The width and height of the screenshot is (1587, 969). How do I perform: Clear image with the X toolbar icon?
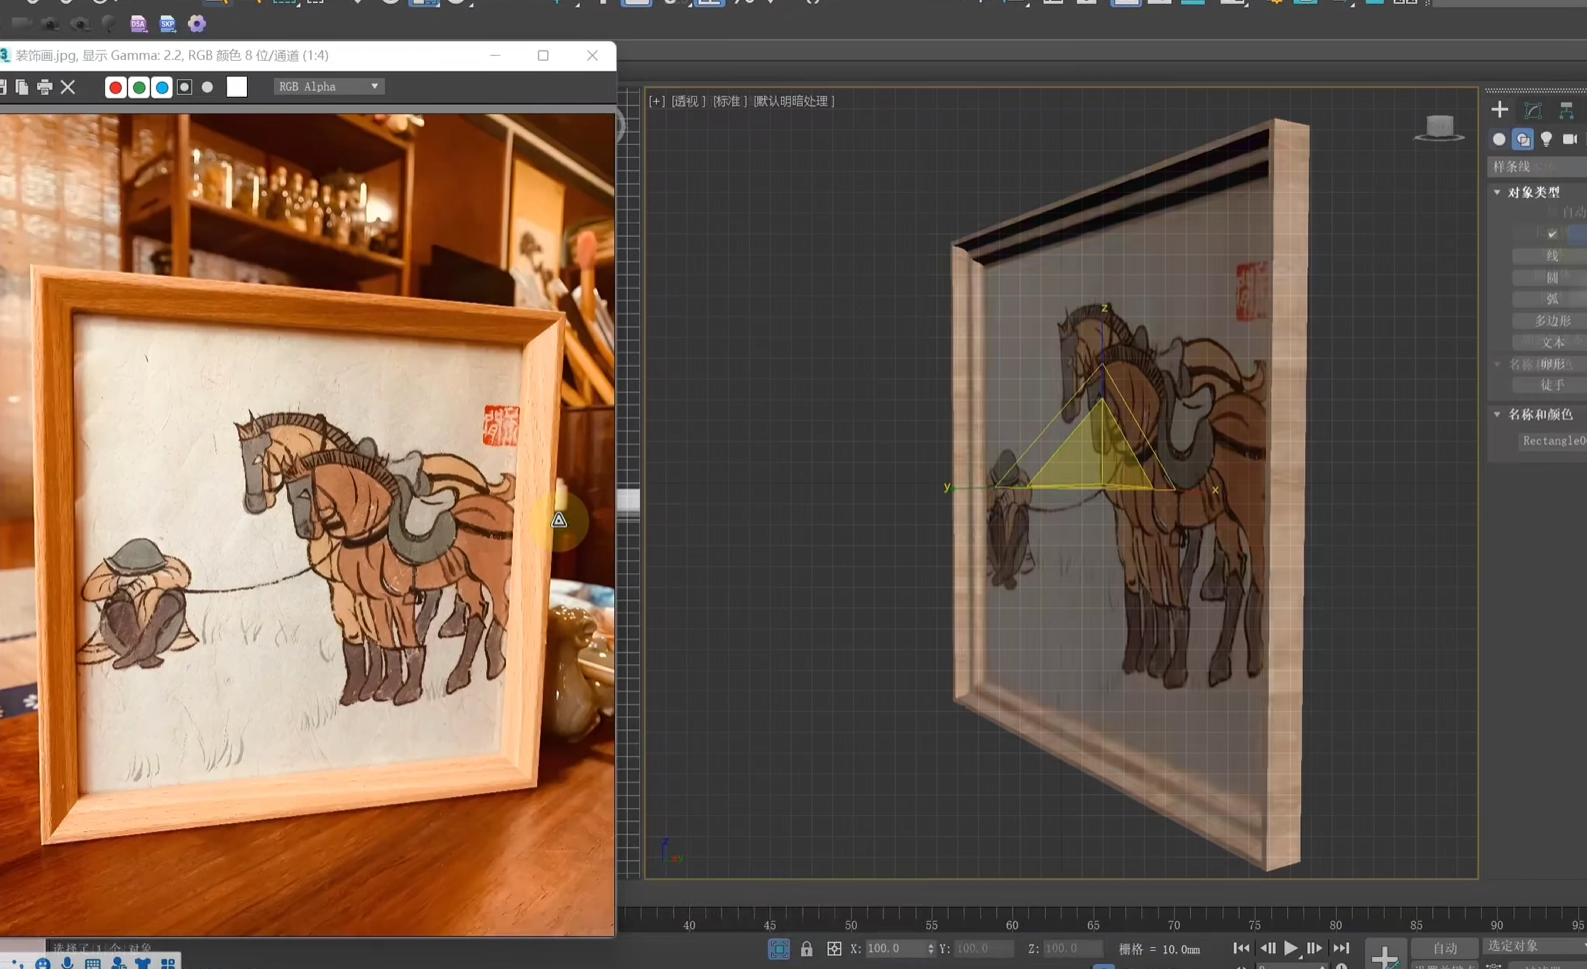68,87
